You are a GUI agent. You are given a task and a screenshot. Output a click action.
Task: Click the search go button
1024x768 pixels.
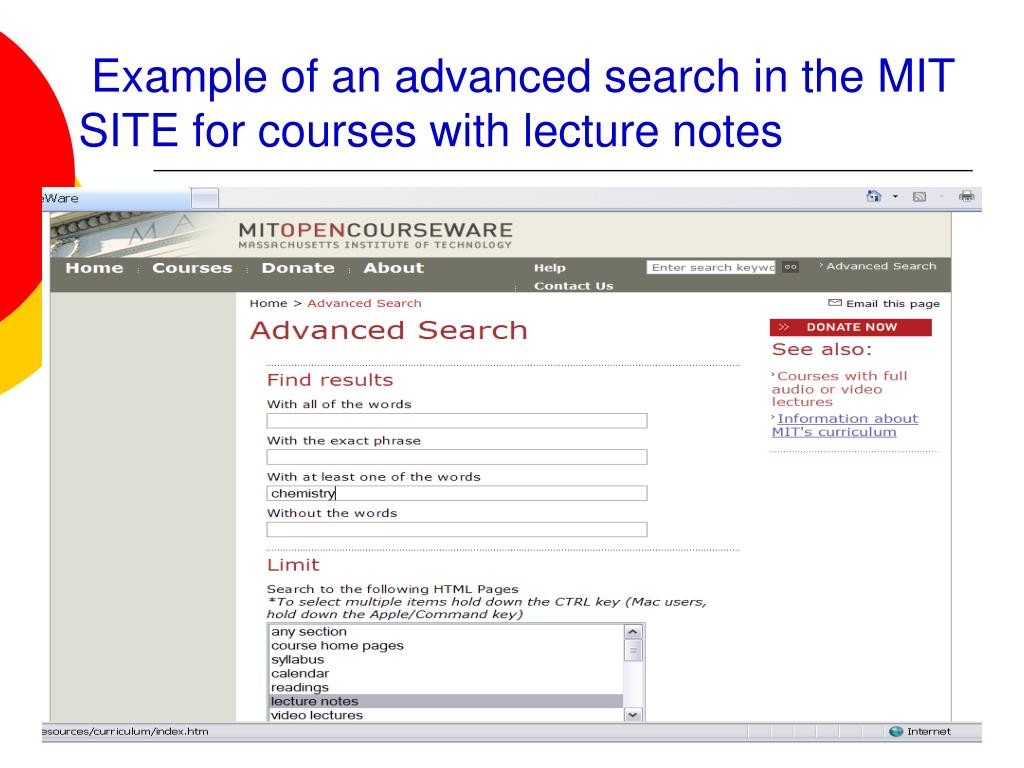coord(791,267)
